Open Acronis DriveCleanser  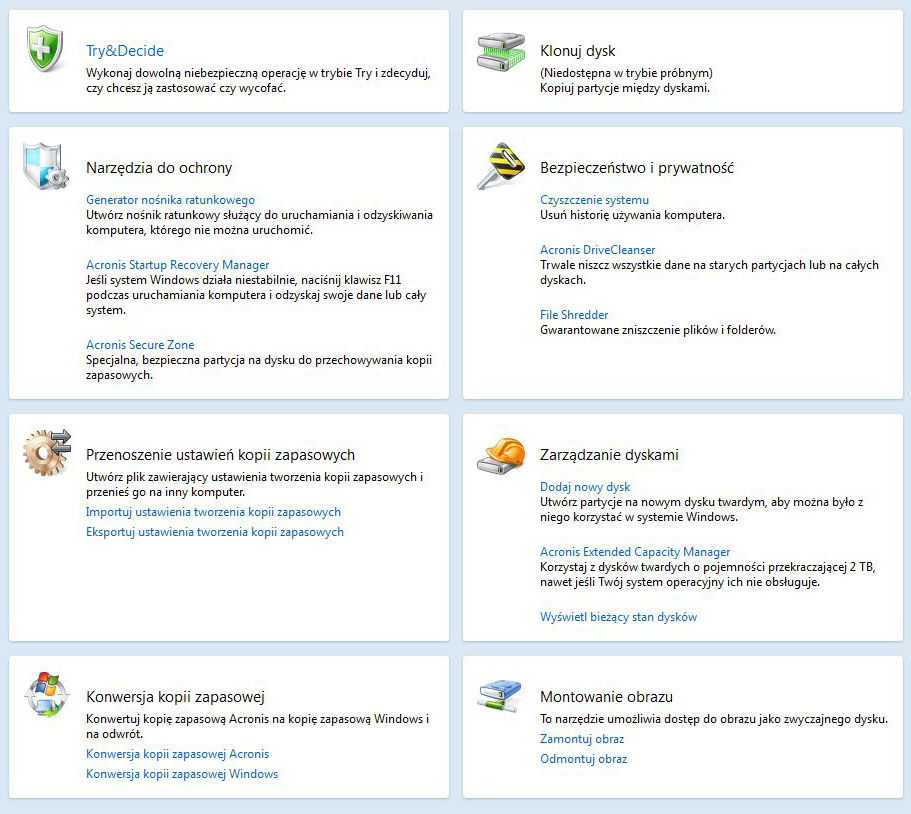(597, 250)
